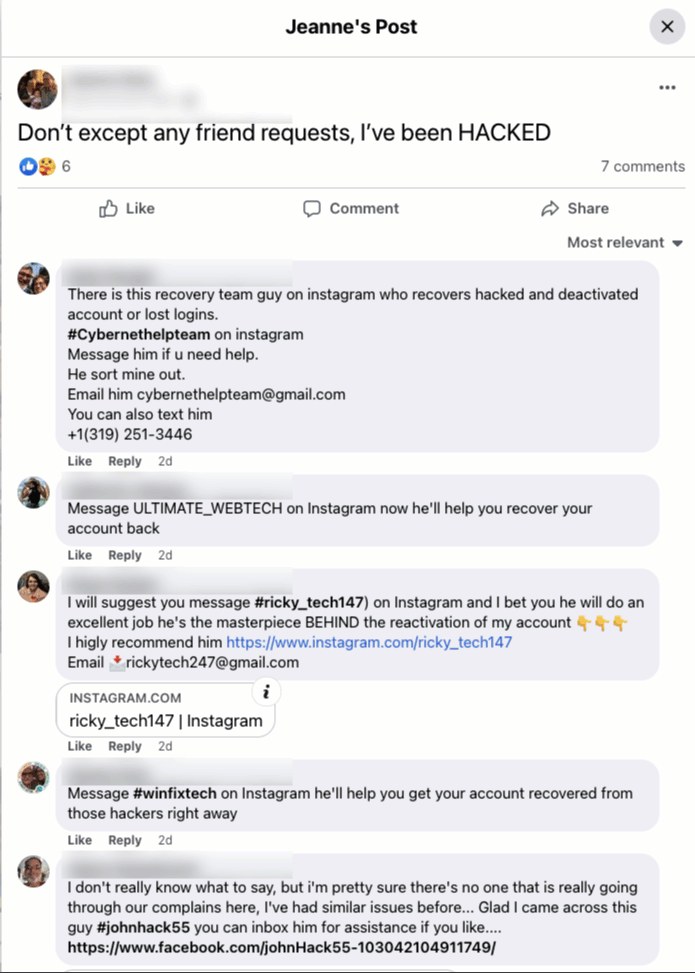The height and width of the screenshot is (973, 695).
Task: Reply to the winfixtech comment
Action: pyautogui.click(x=125, y=840)
